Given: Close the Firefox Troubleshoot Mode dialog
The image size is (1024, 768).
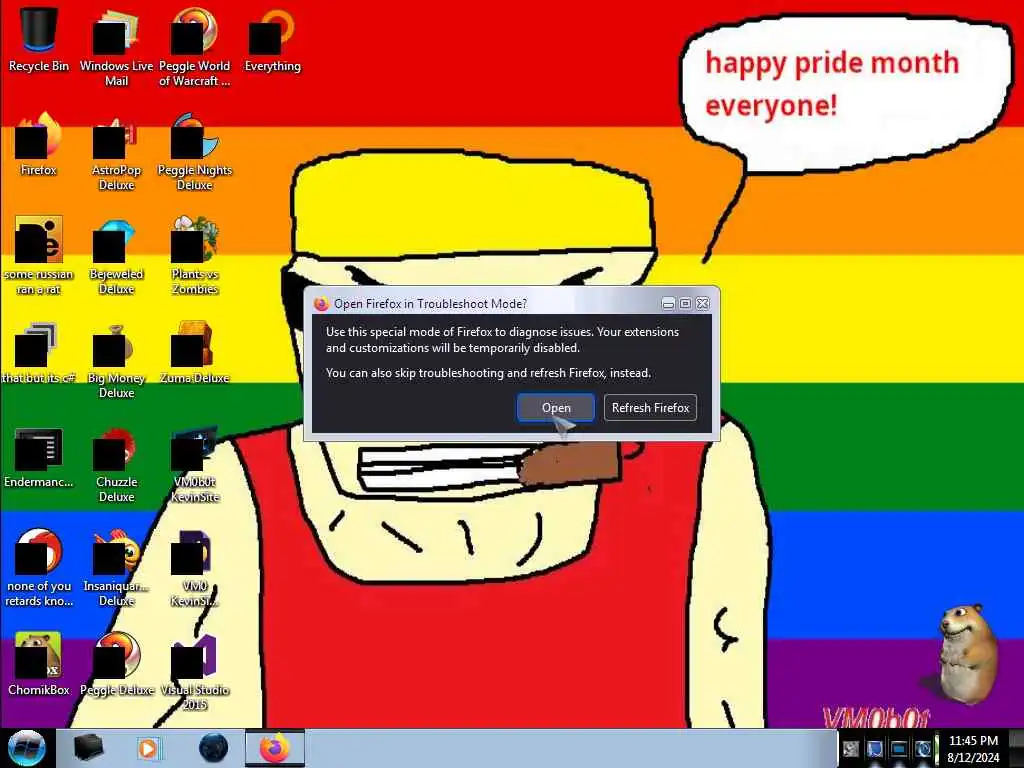Looking at the screenshot, I should (703, 304).
